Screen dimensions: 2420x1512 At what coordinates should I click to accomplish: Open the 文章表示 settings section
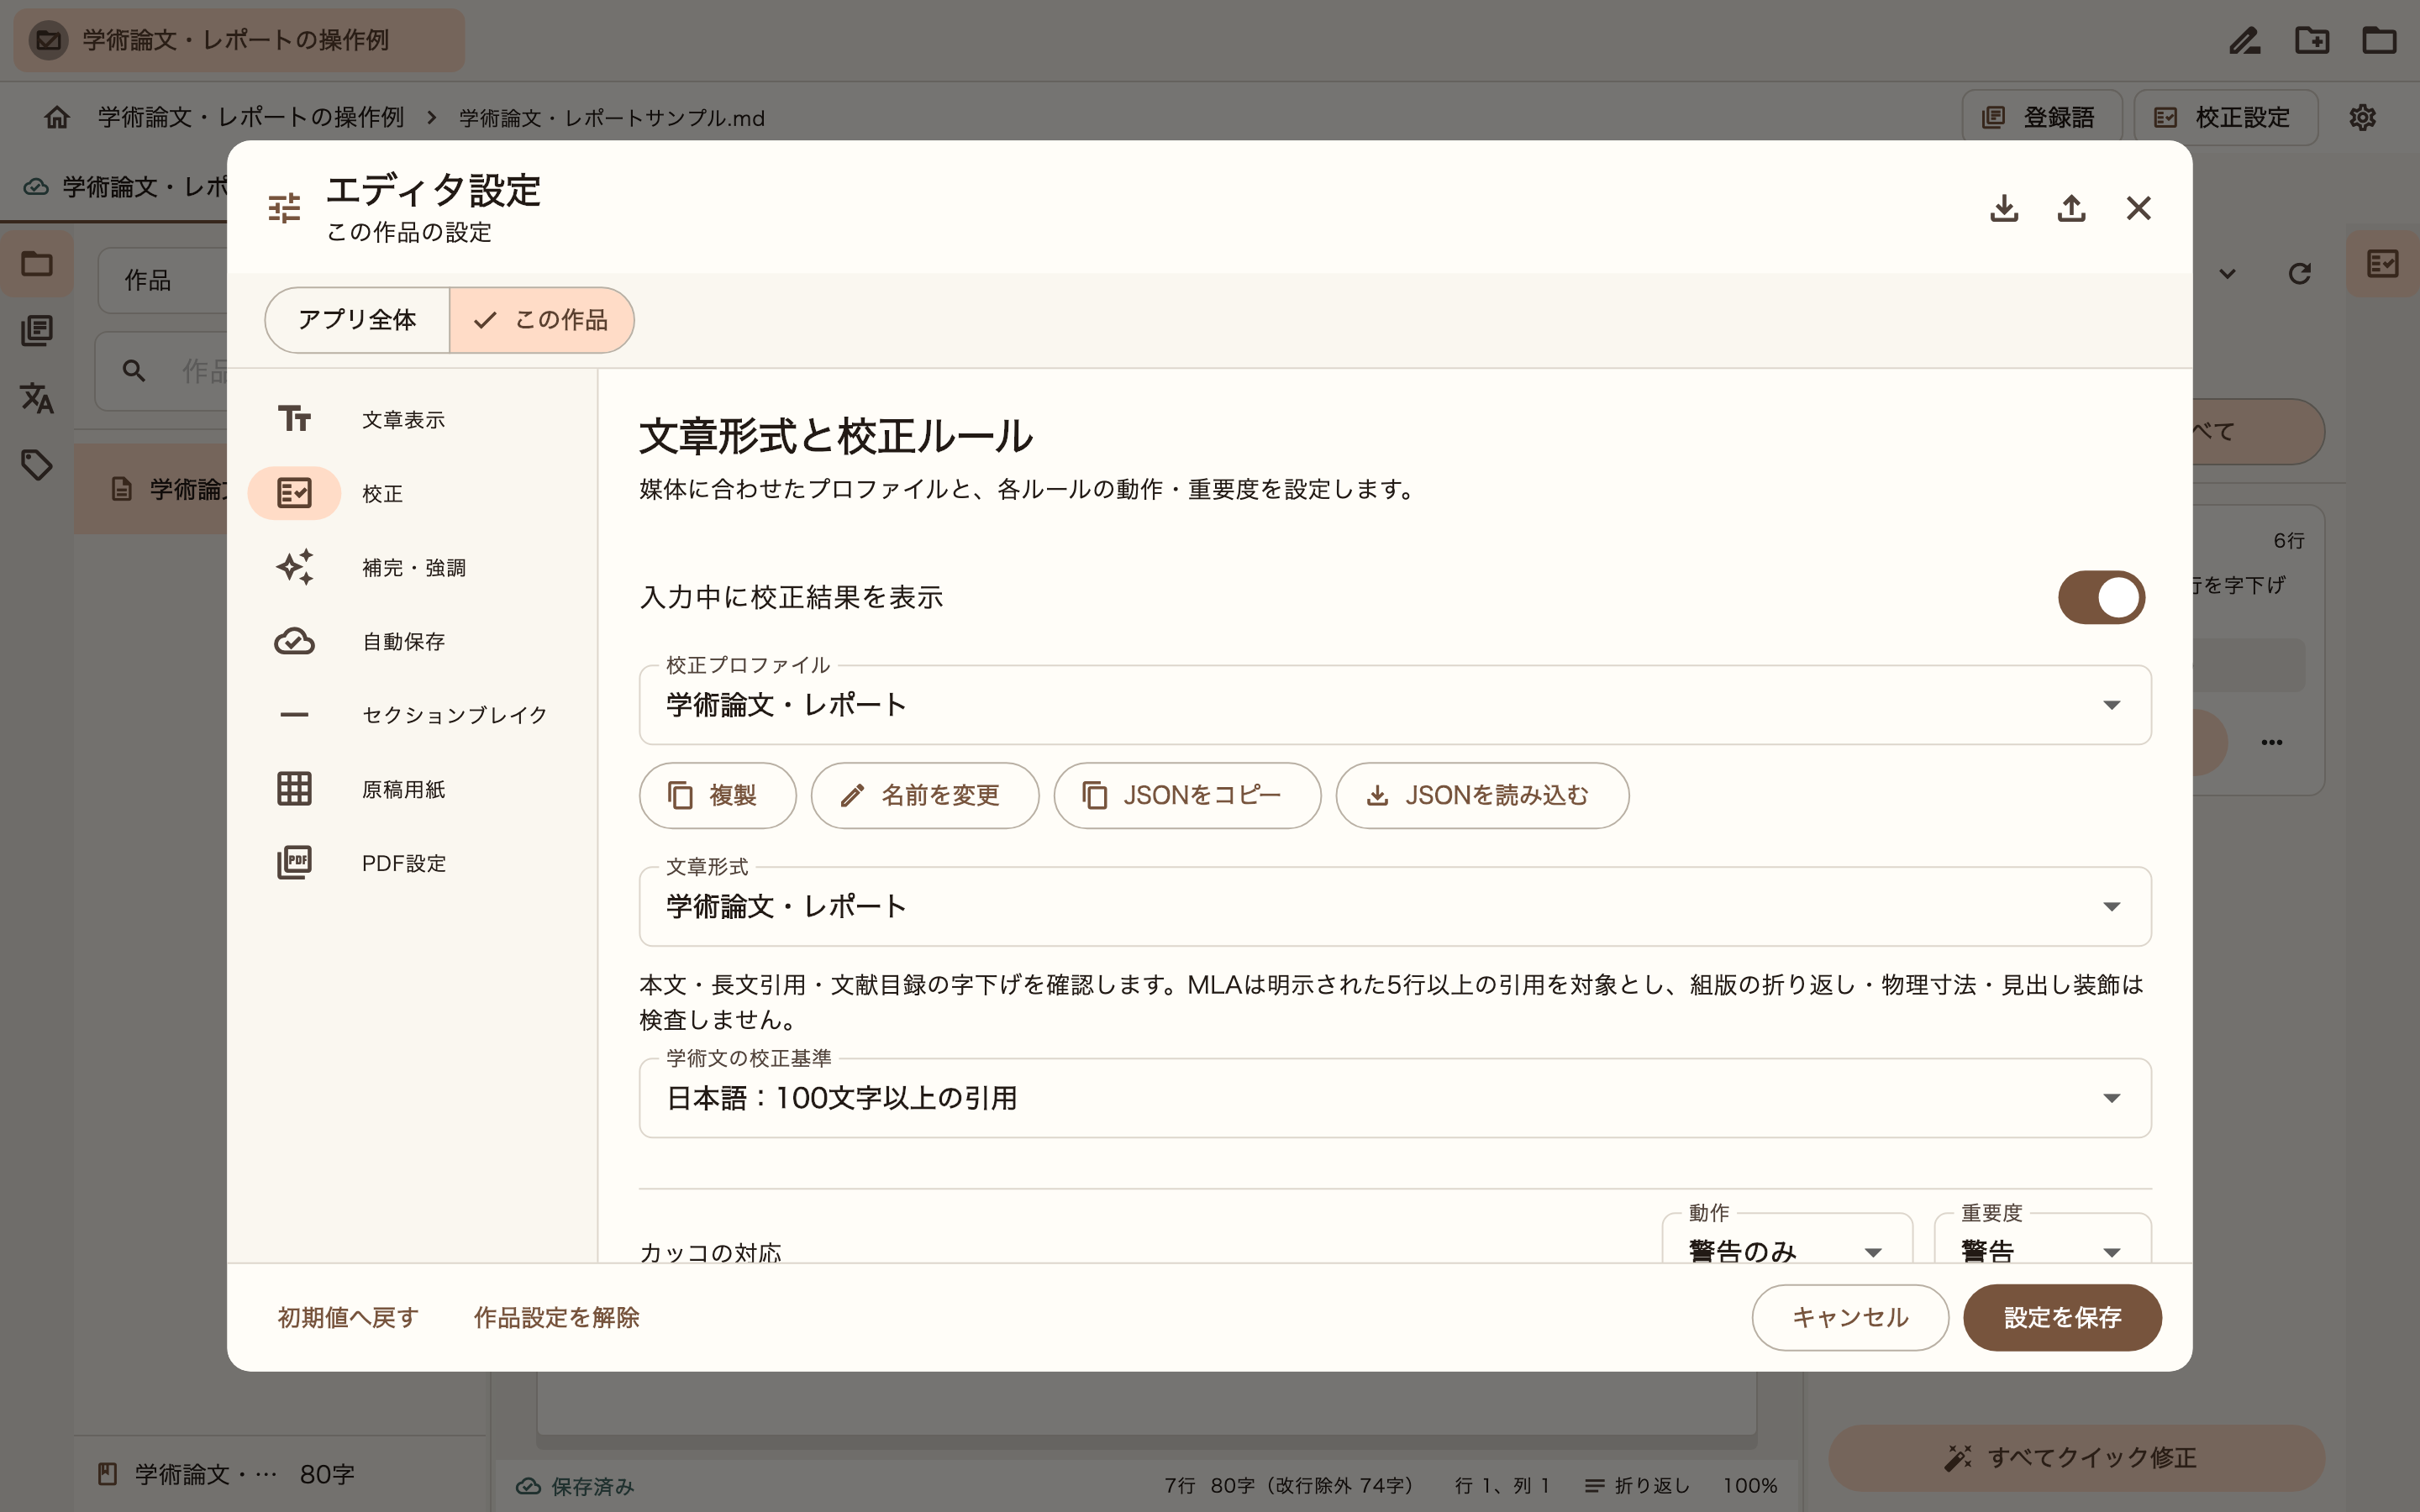tap(412, 419)
